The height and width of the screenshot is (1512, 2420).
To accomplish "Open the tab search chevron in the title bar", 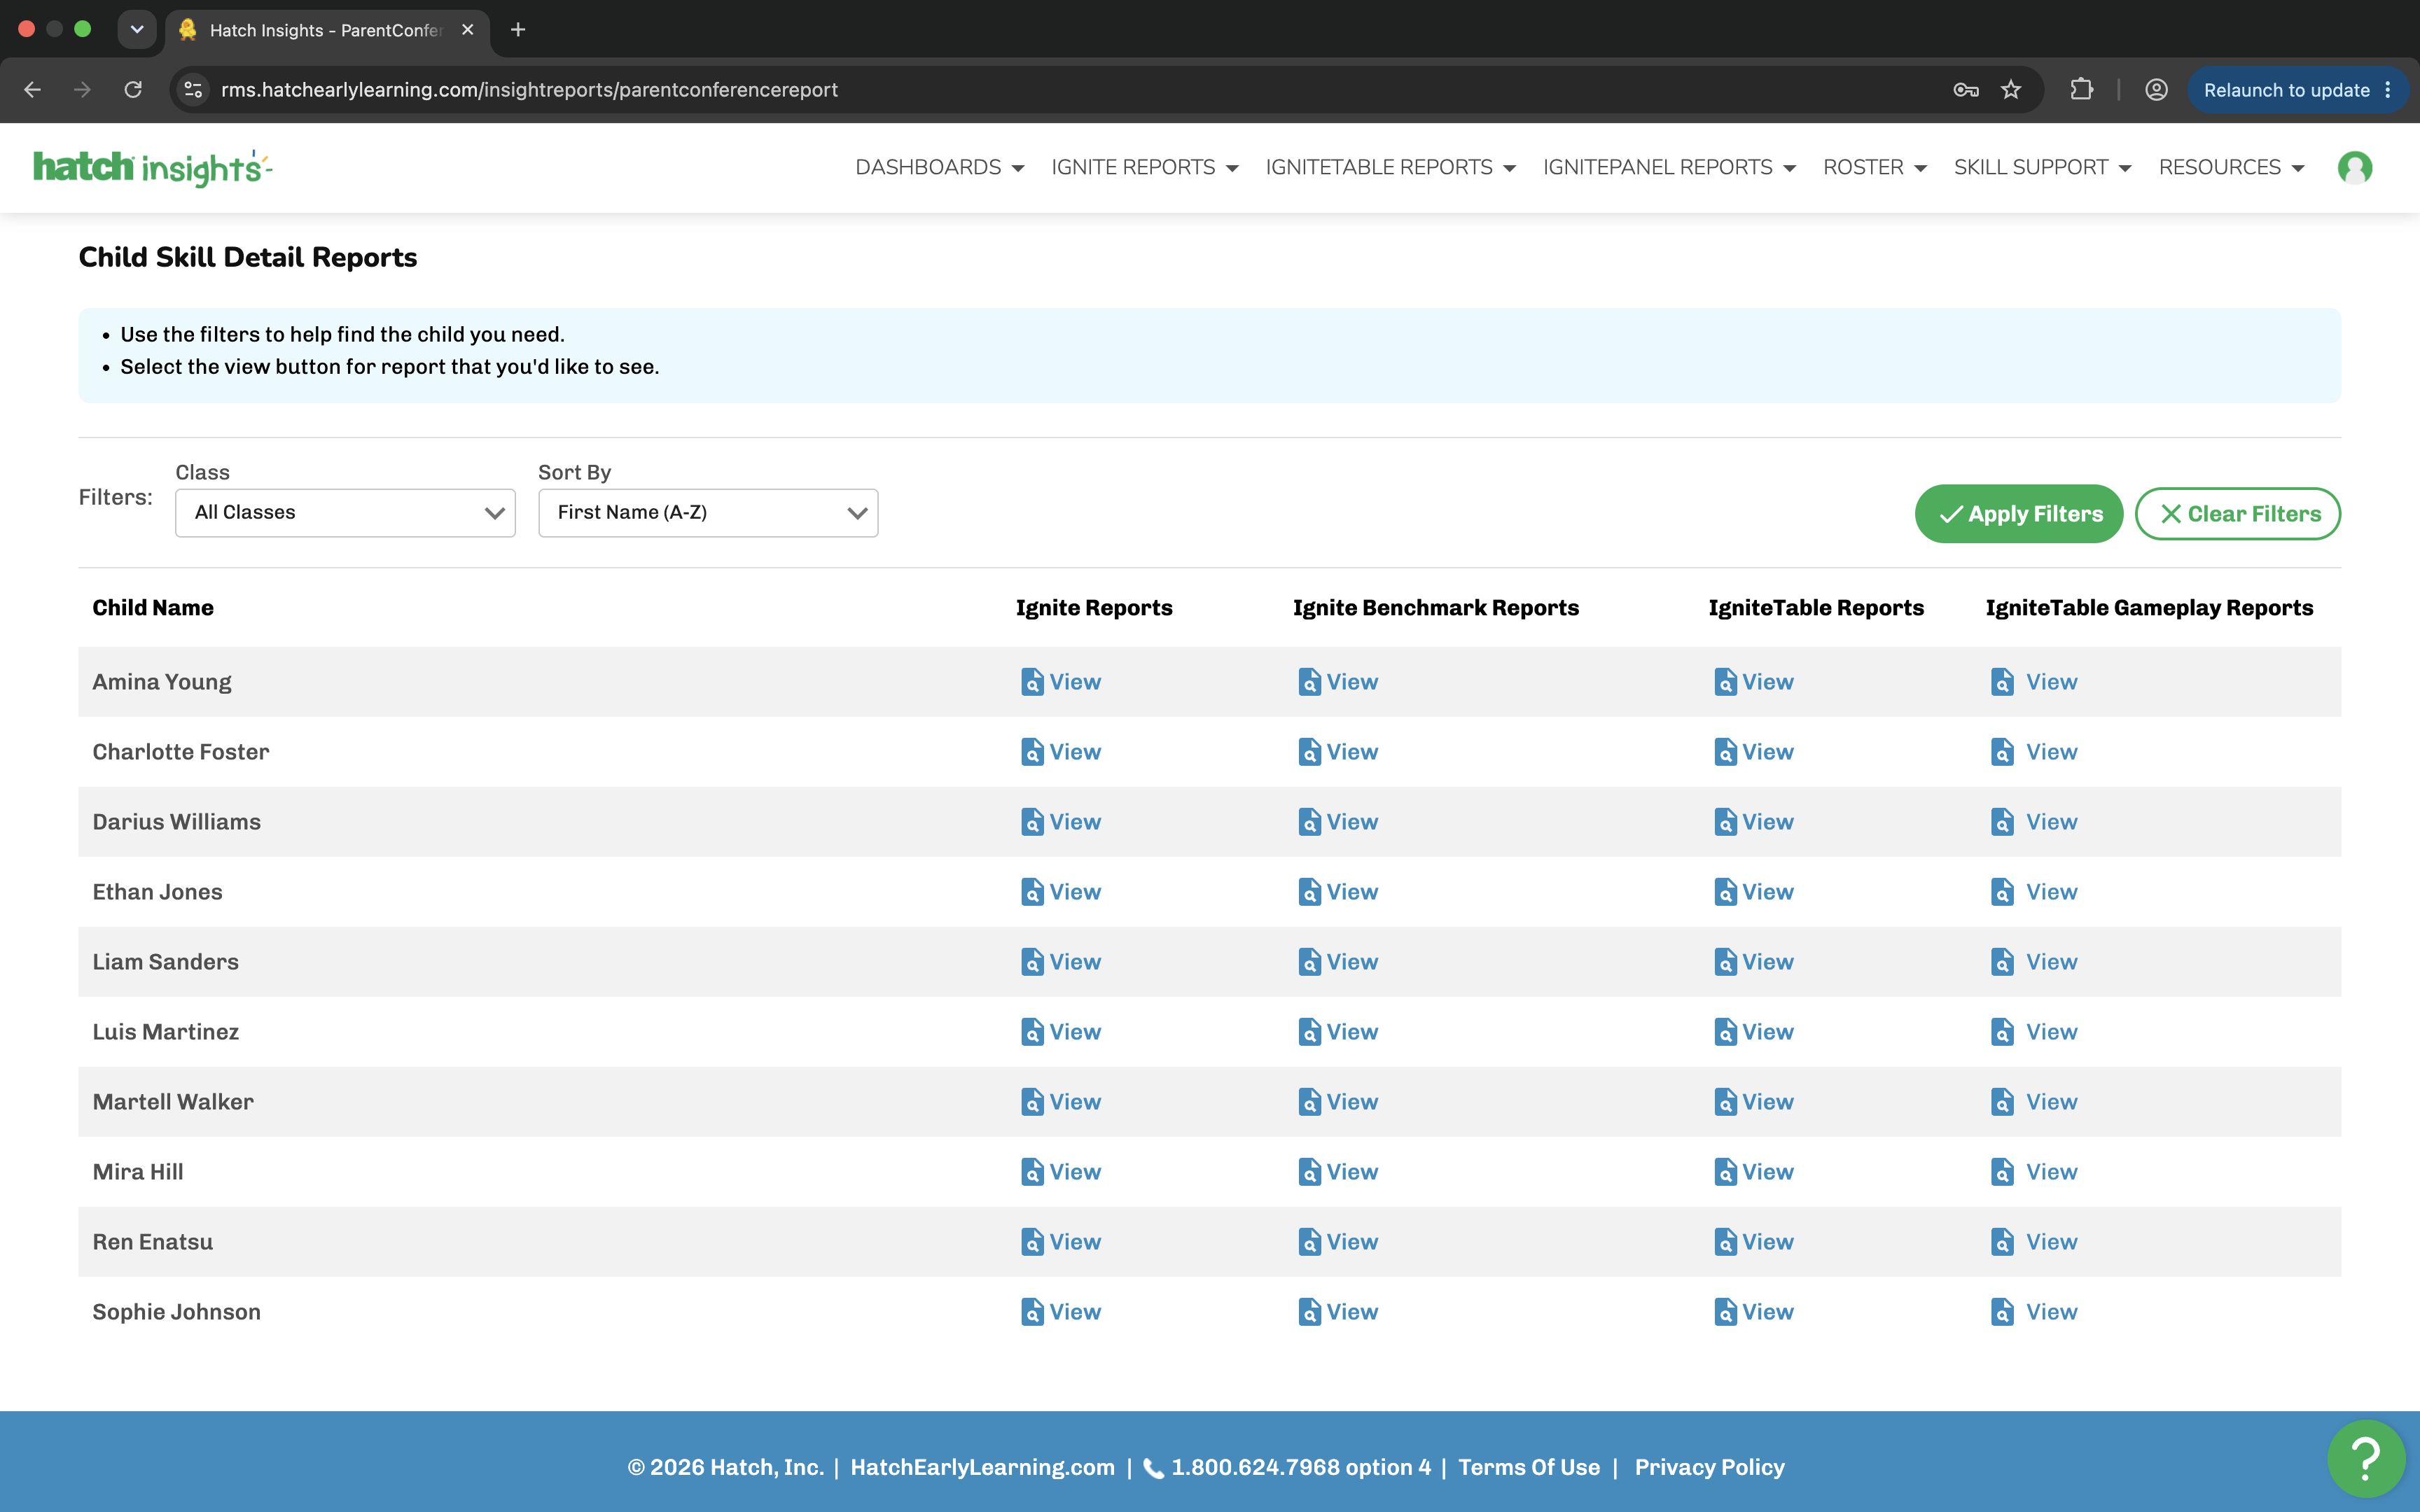I will 137,30.
